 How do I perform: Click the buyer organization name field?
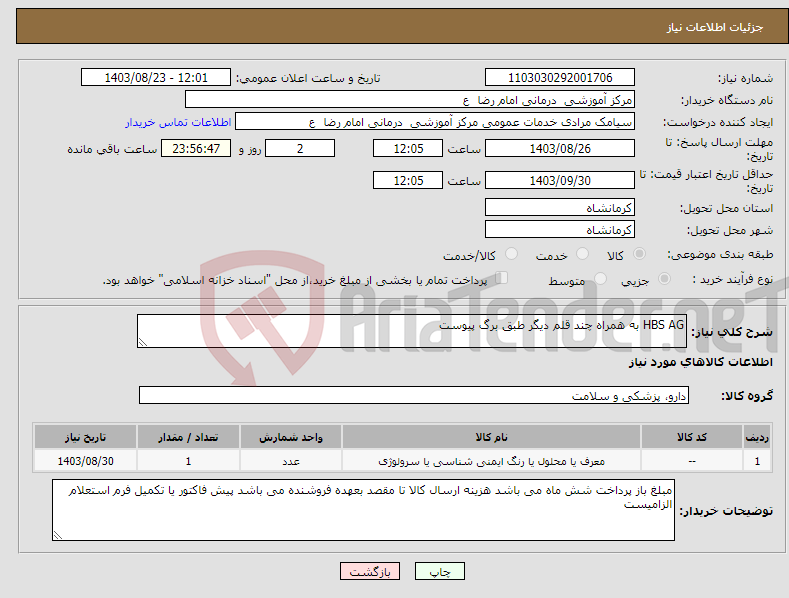(410, 100)
